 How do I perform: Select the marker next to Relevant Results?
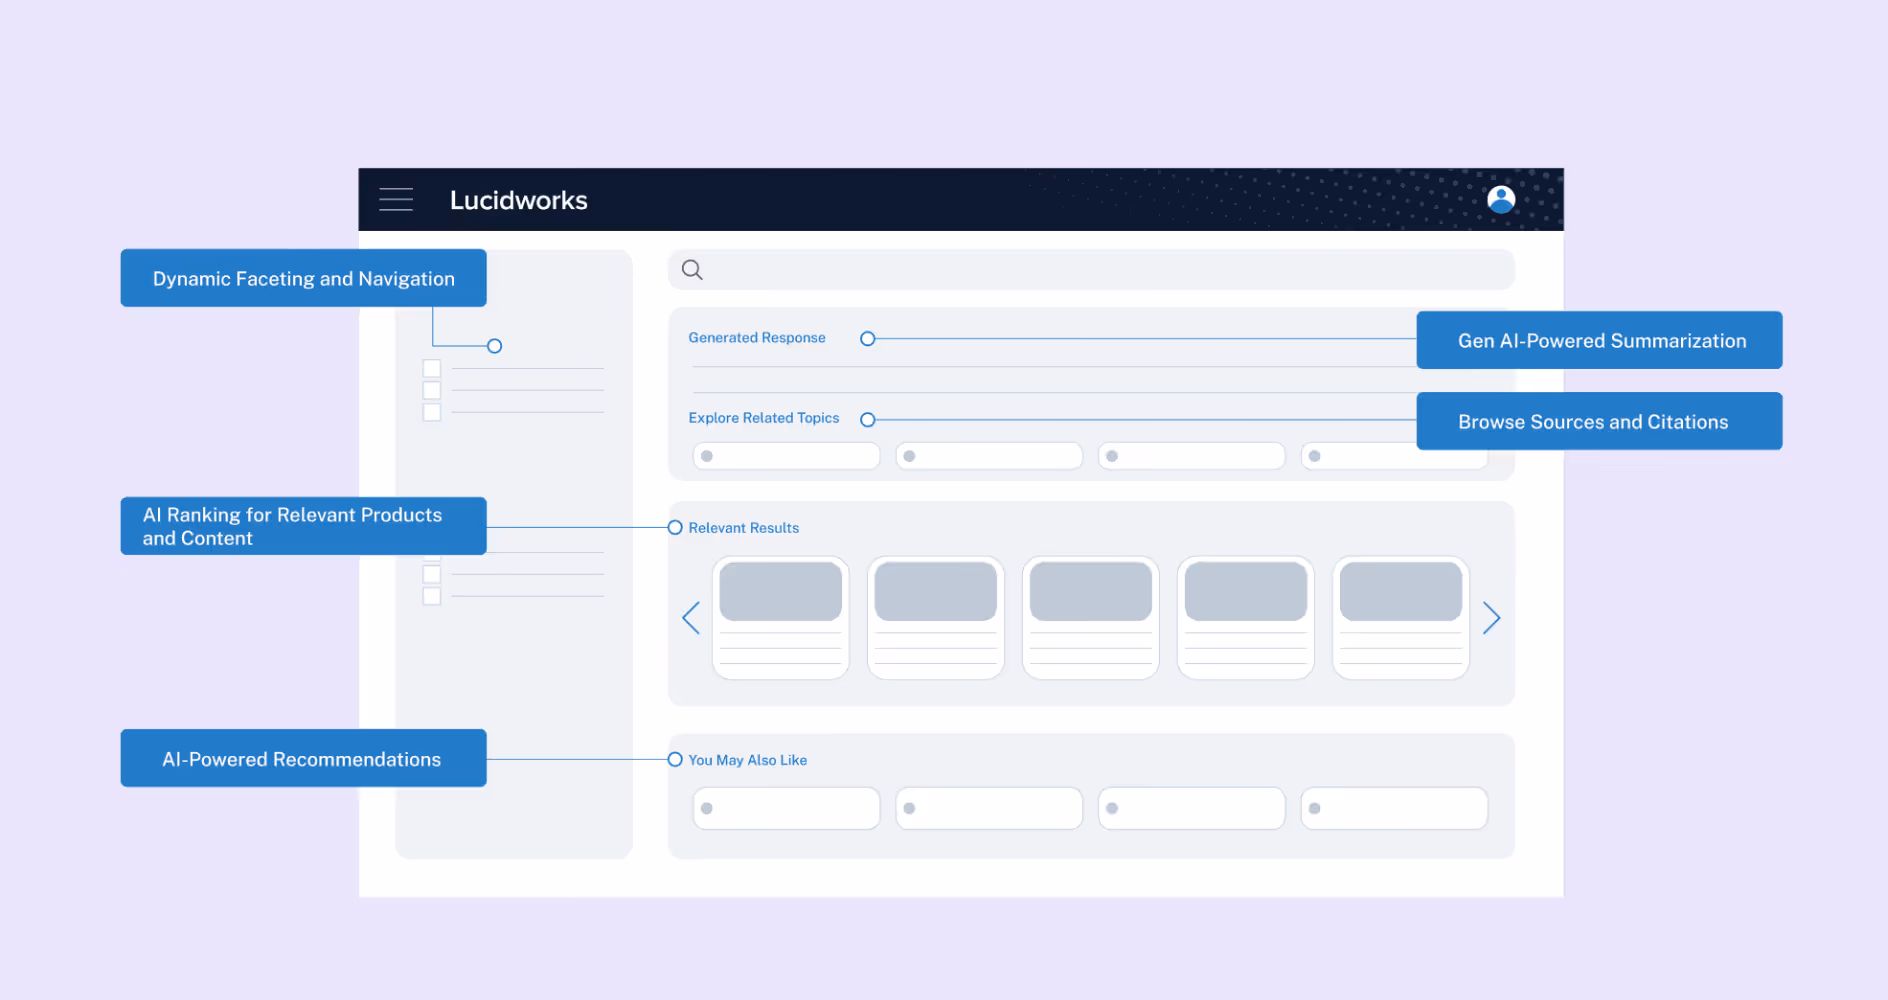click(675, 527)
